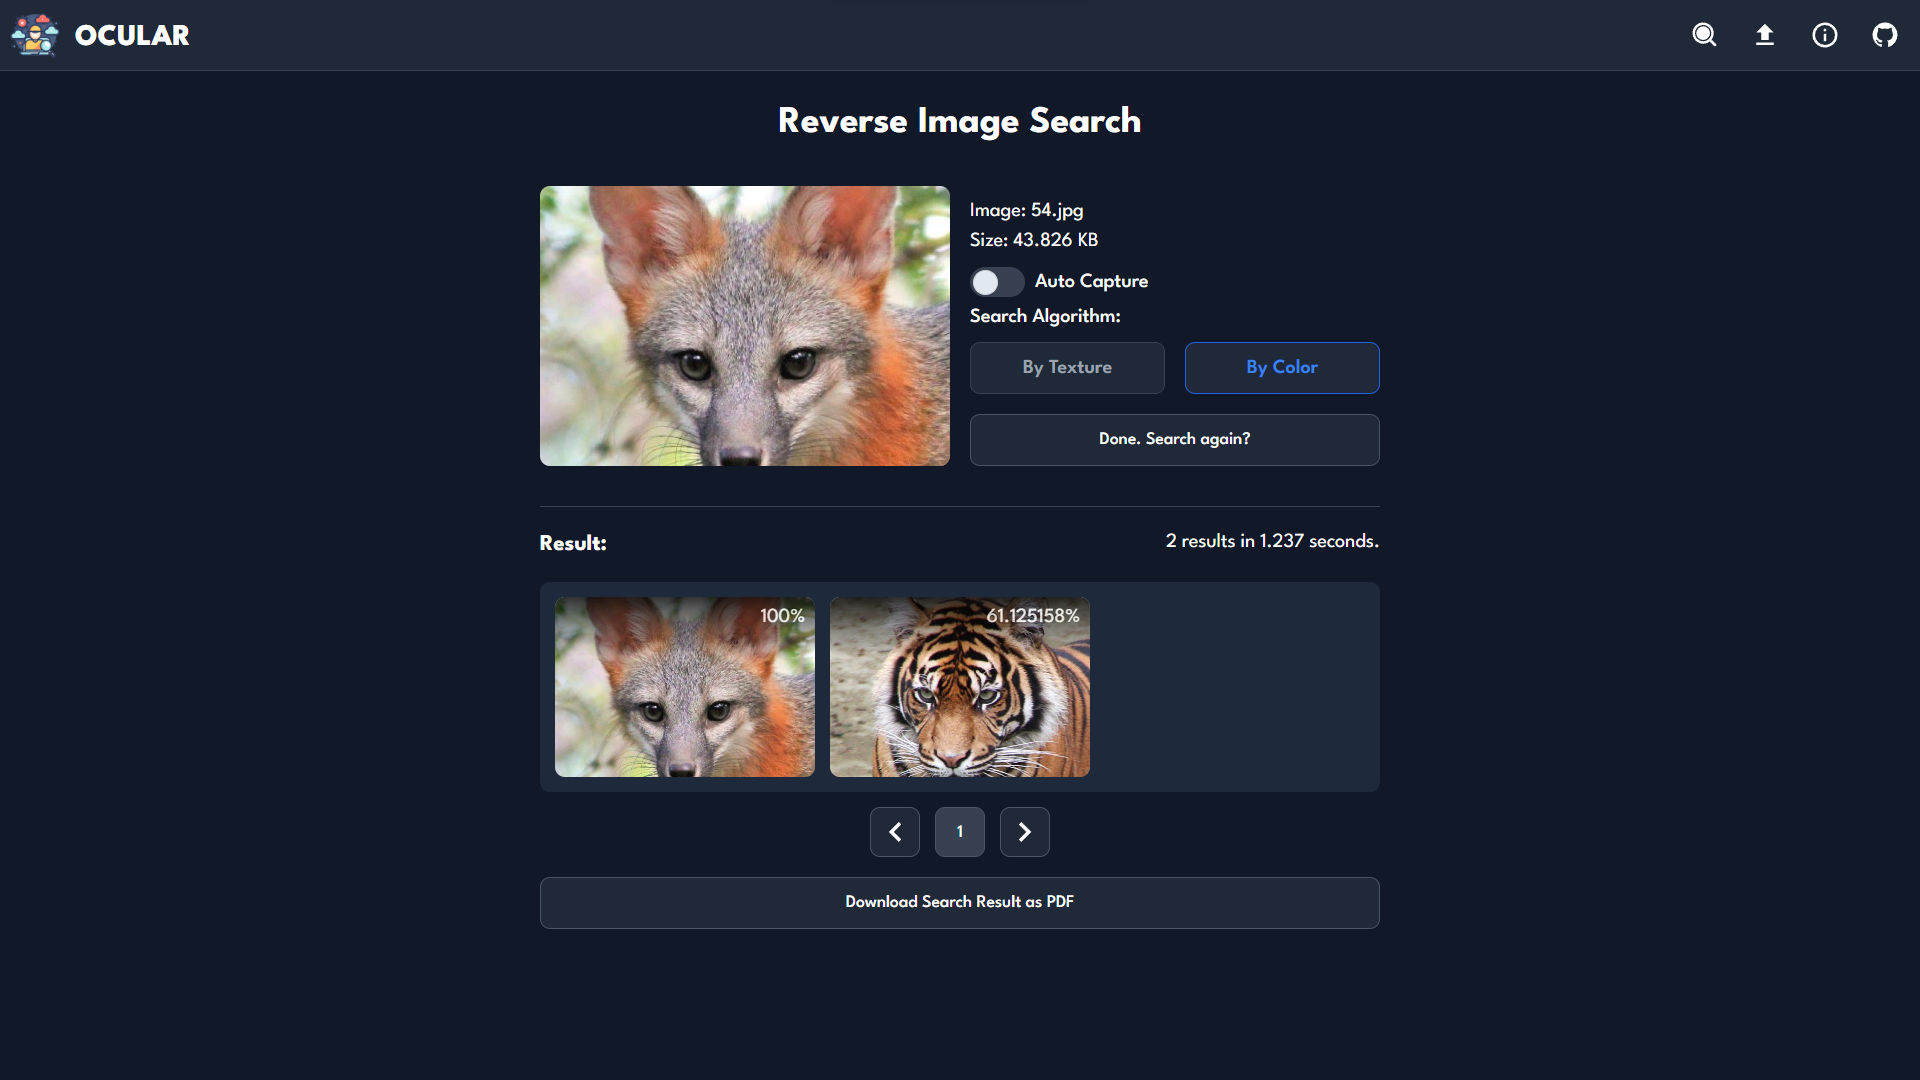Open the search icon in navbar
This screenshot has height=1080, width=1920.
(x=1704, y=35)
